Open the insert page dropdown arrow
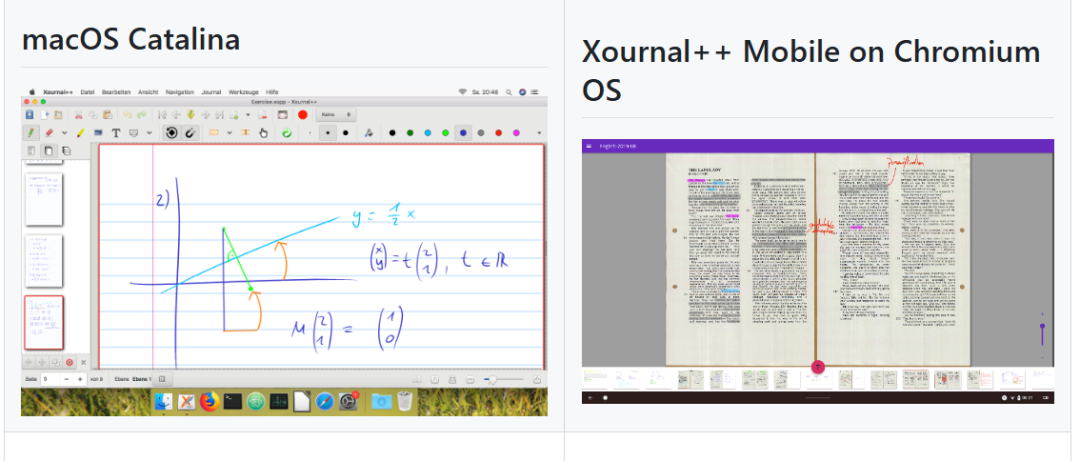This screenshot has width=1080, height=461. pos(248,114)
